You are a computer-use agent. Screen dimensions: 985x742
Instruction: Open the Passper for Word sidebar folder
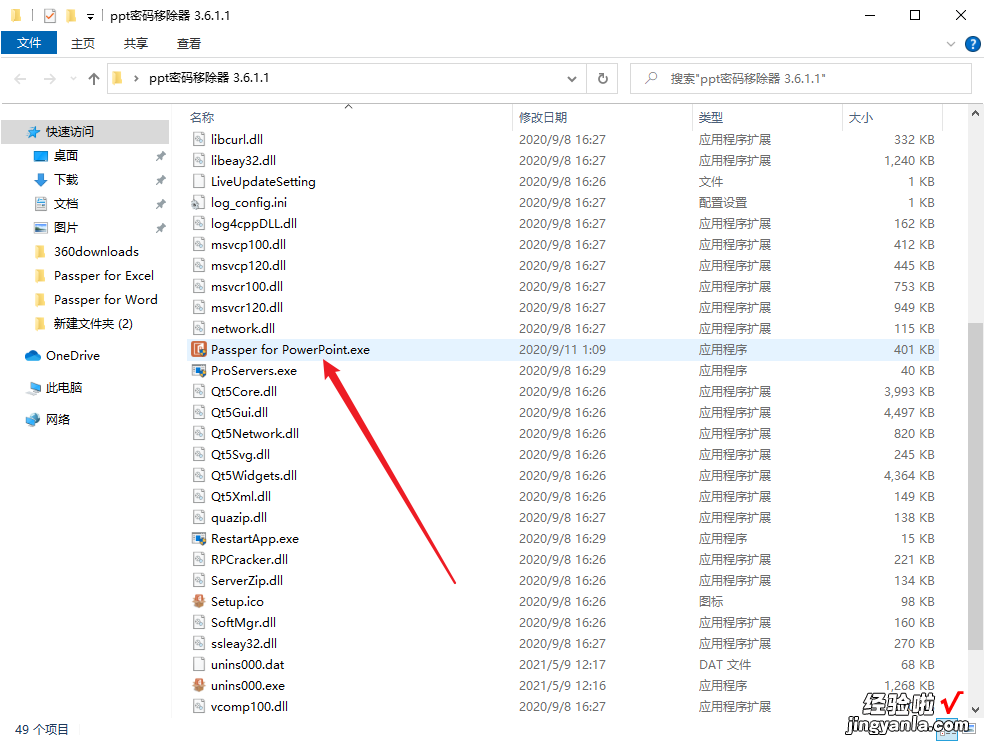click(106, 300)
